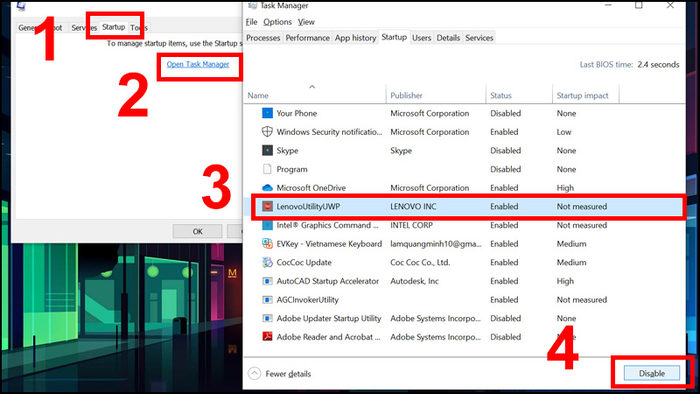Select the Microsoft OneDrive entry name
Image resolution: width=700 pixels, height=394 pixels.
click(x=311, y=188)
